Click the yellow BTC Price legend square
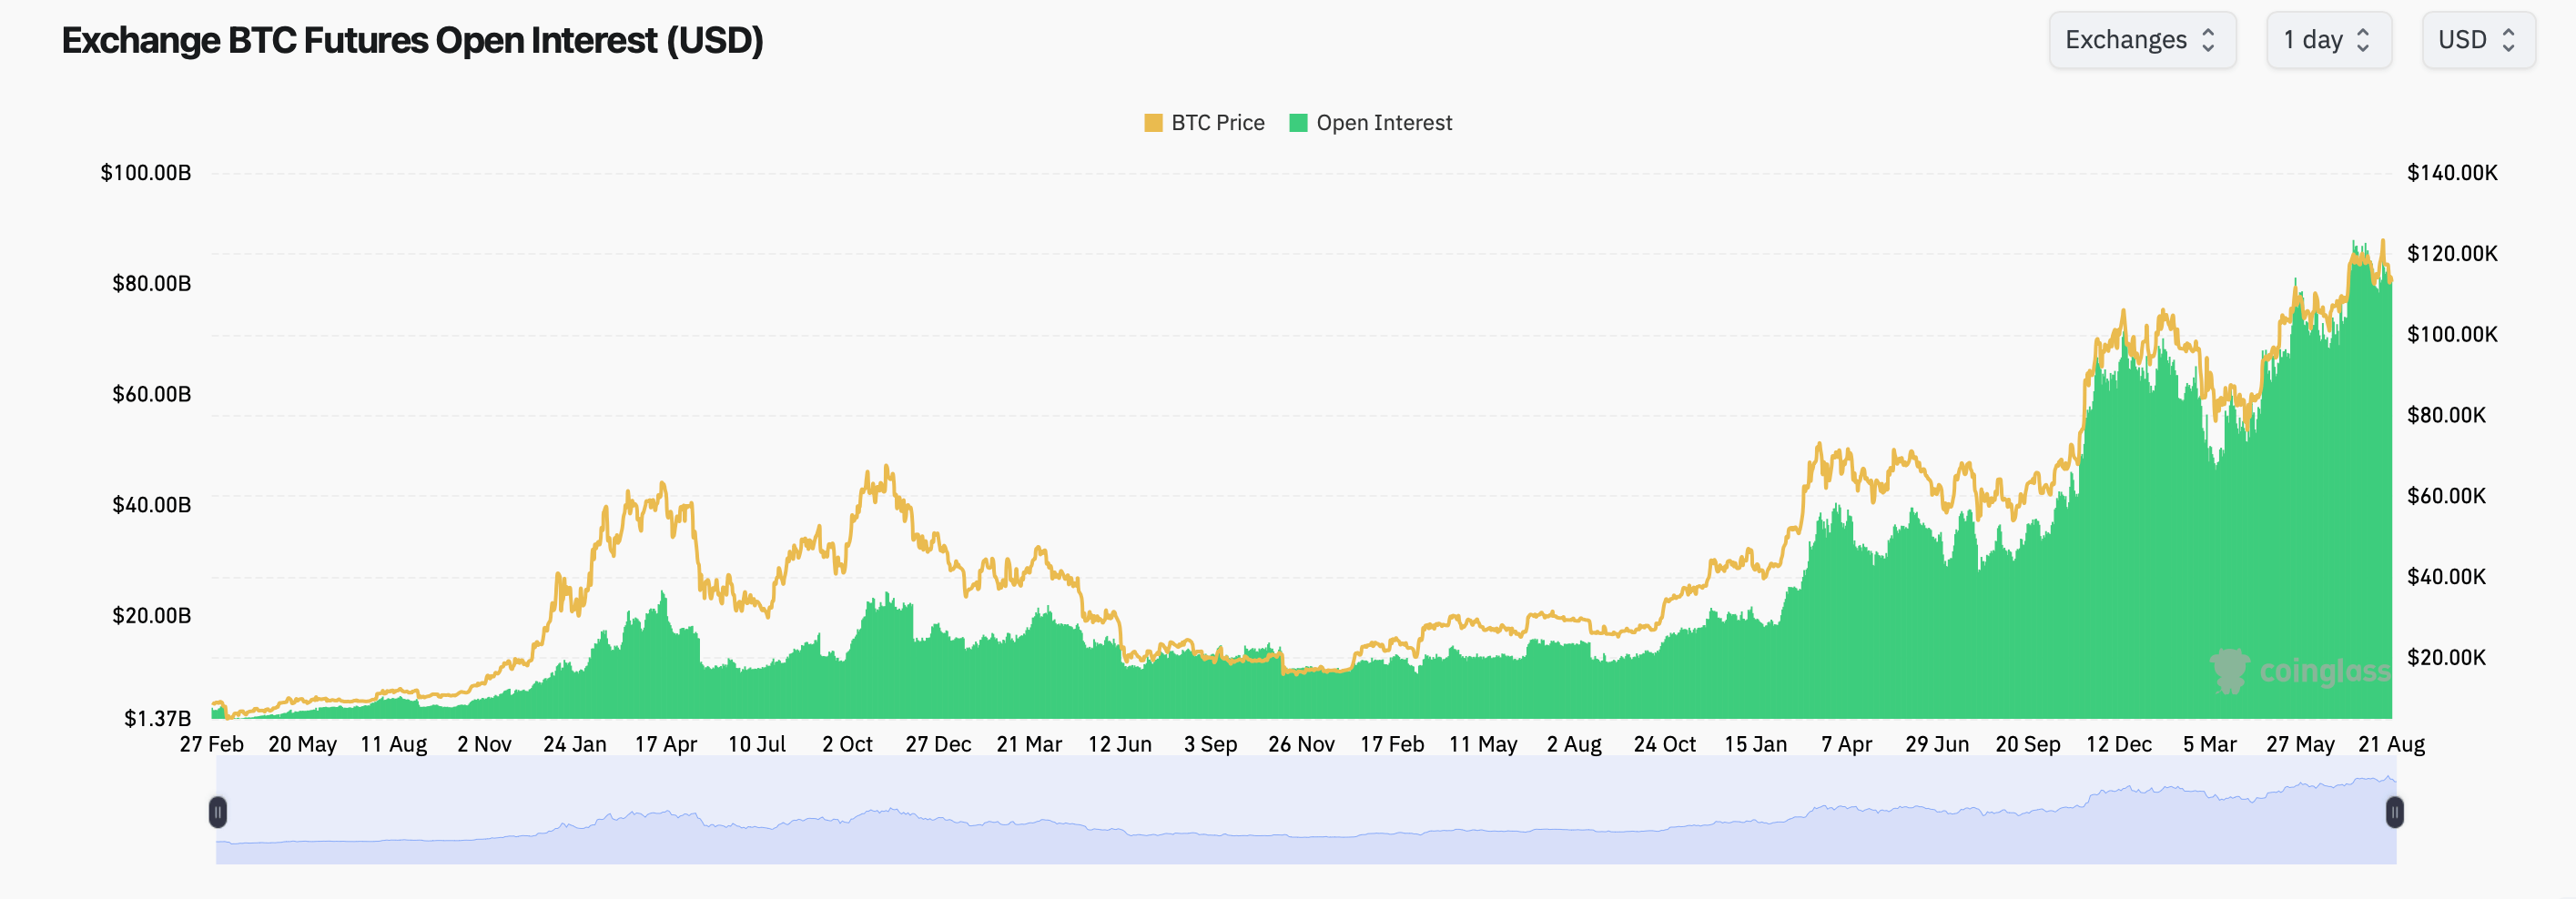2576x899 pixels. point(1153,122)
